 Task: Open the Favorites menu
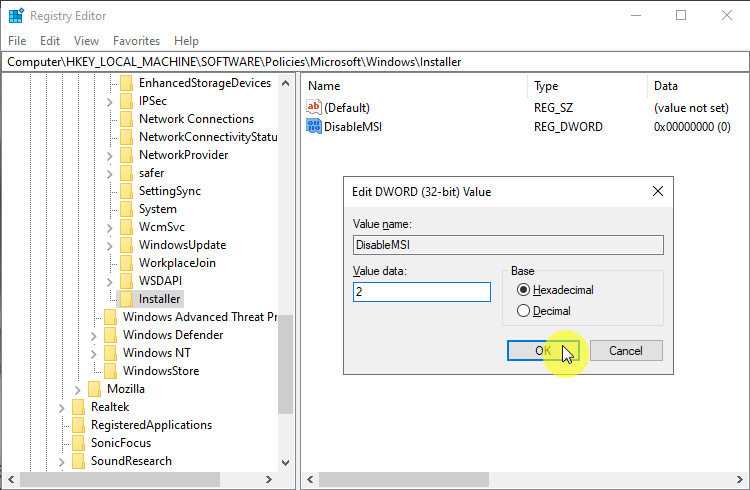[x=136, y=41]
